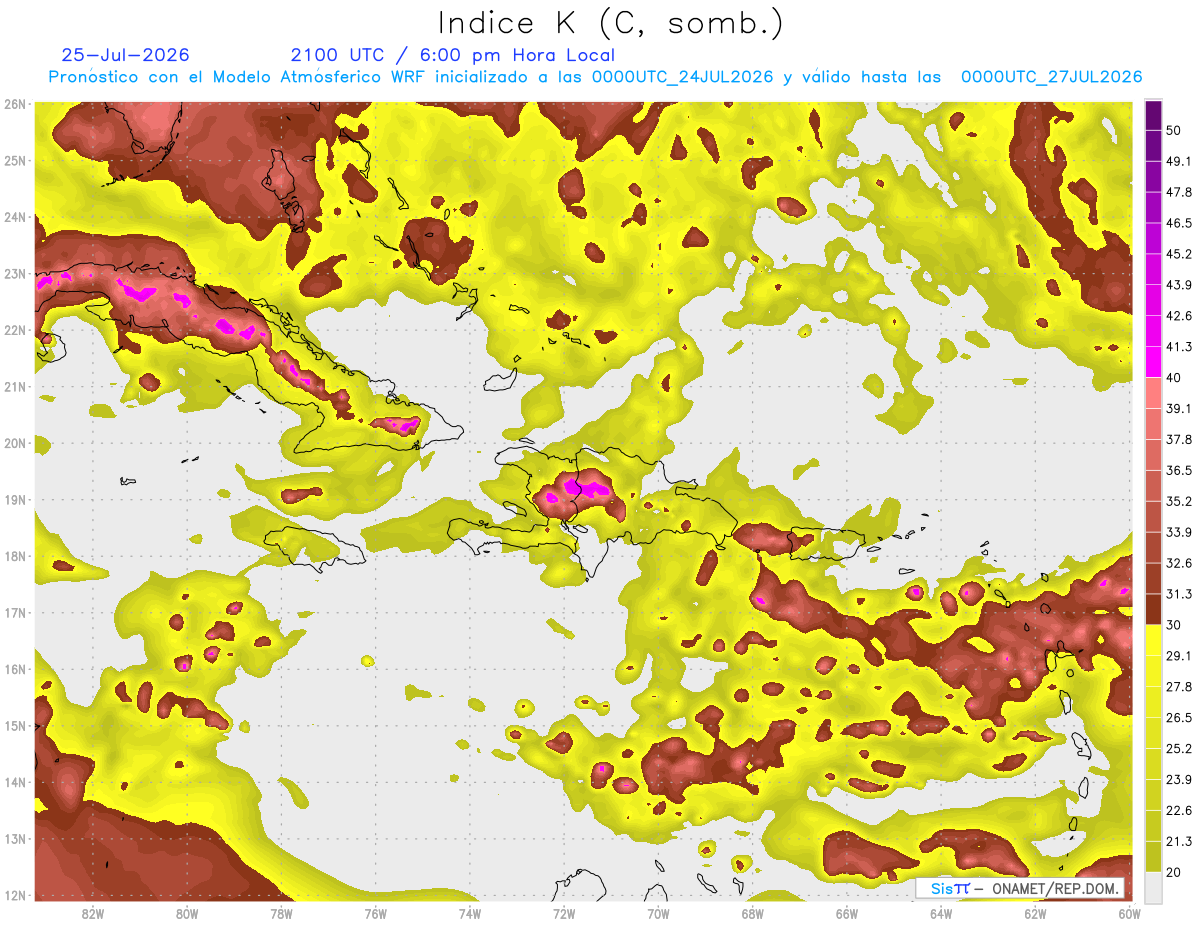Image resolution: width=1200 pixels, height=927 pixels.
Task: Click the map title "Indice K (C, somb.)"
Action: 611,22
